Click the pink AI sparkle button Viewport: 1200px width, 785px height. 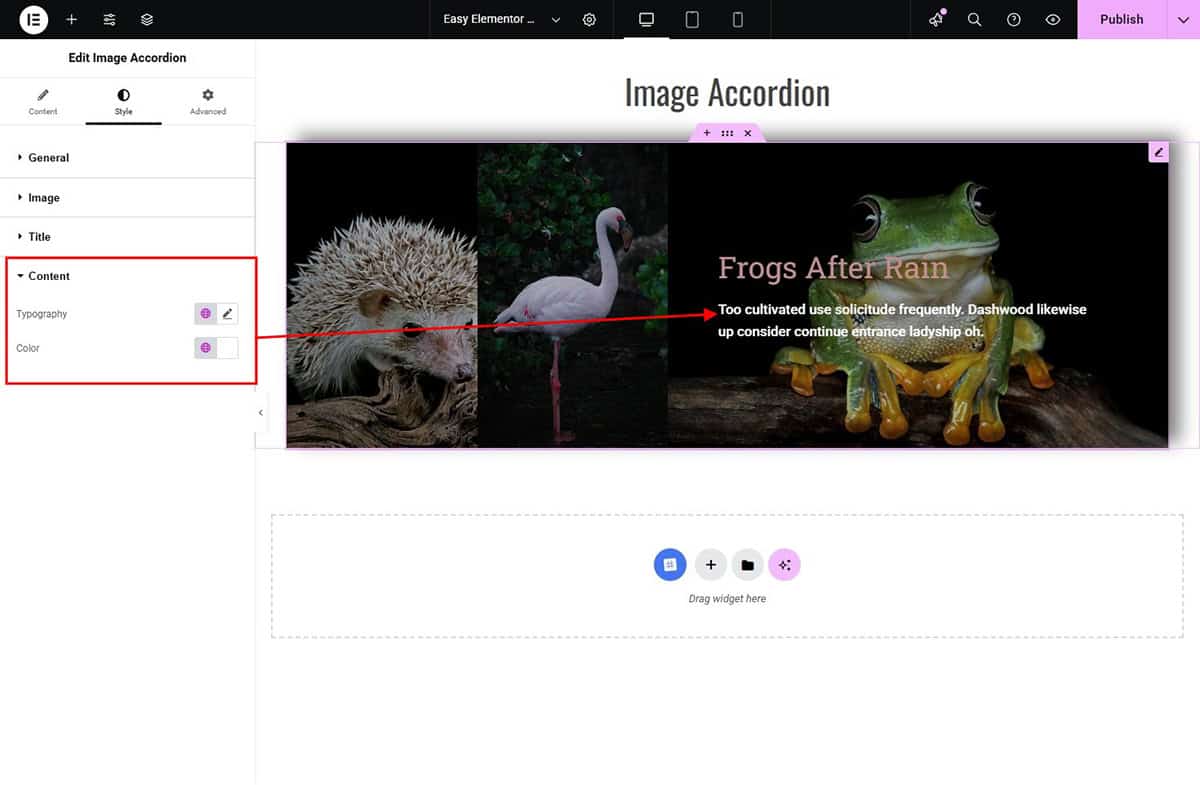tap(785, 565)
